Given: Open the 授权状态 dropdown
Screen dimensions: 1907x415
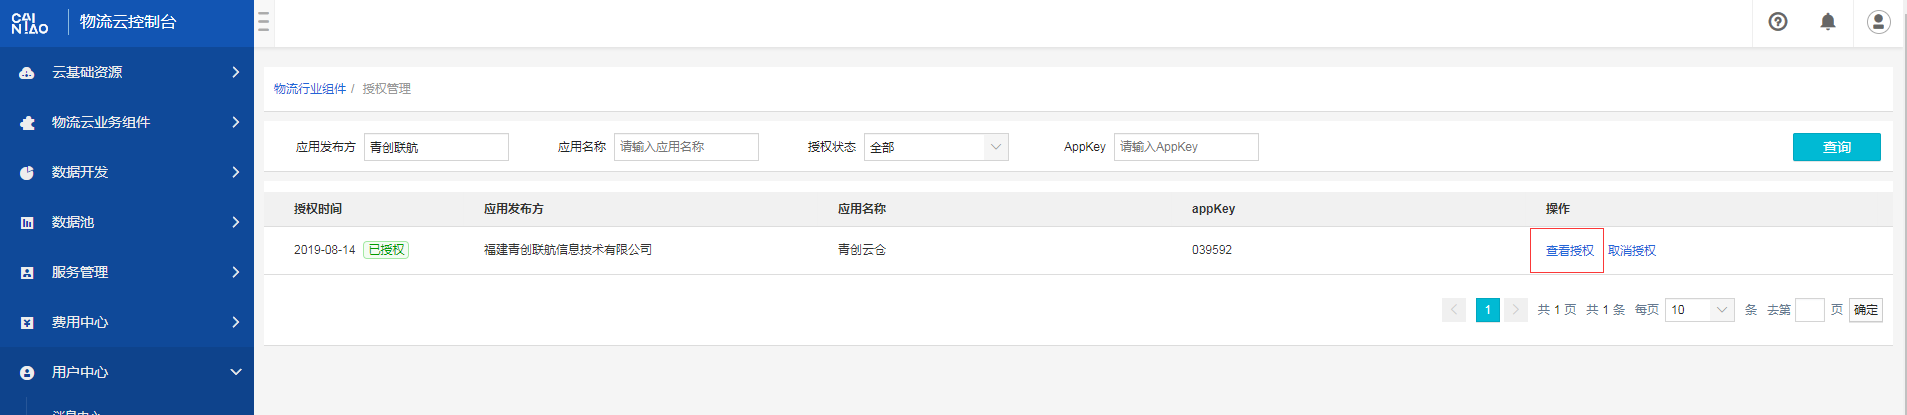Looking at the screenshot, I should click(935, 147).
